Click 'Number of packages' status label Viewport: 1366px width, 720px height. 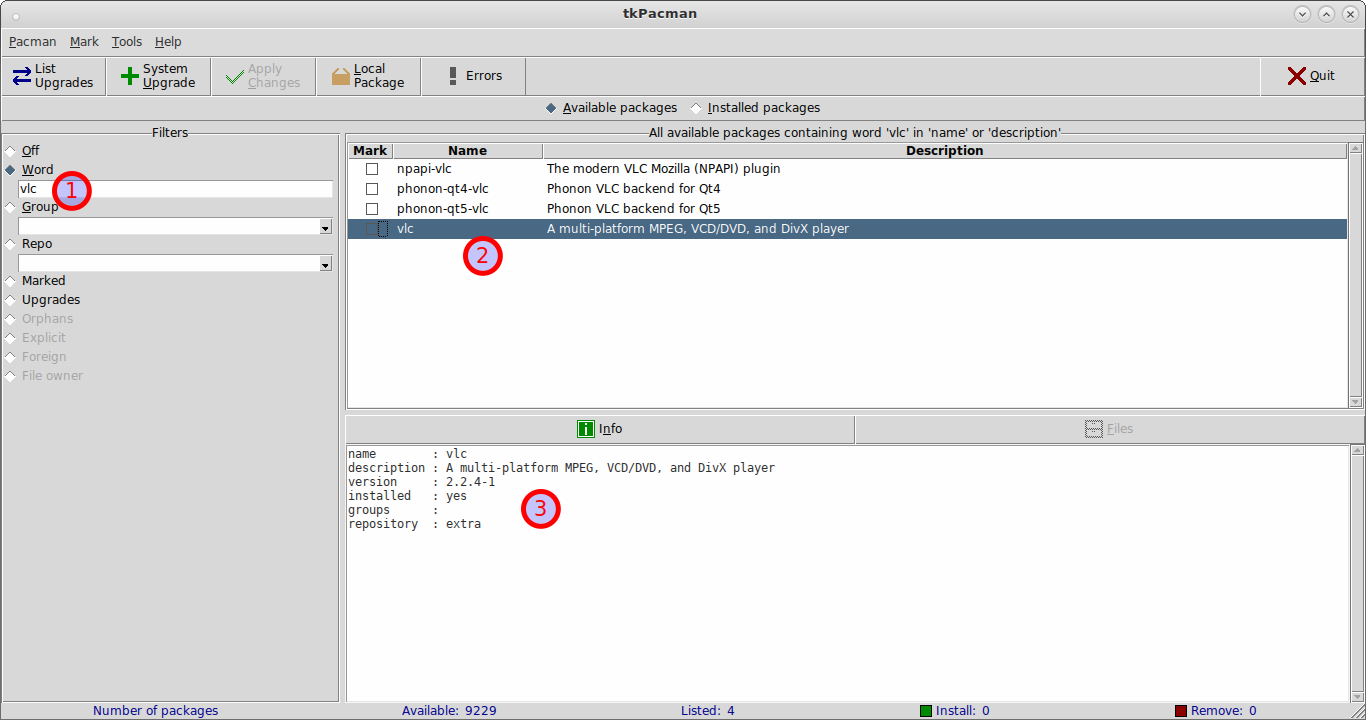155,711
